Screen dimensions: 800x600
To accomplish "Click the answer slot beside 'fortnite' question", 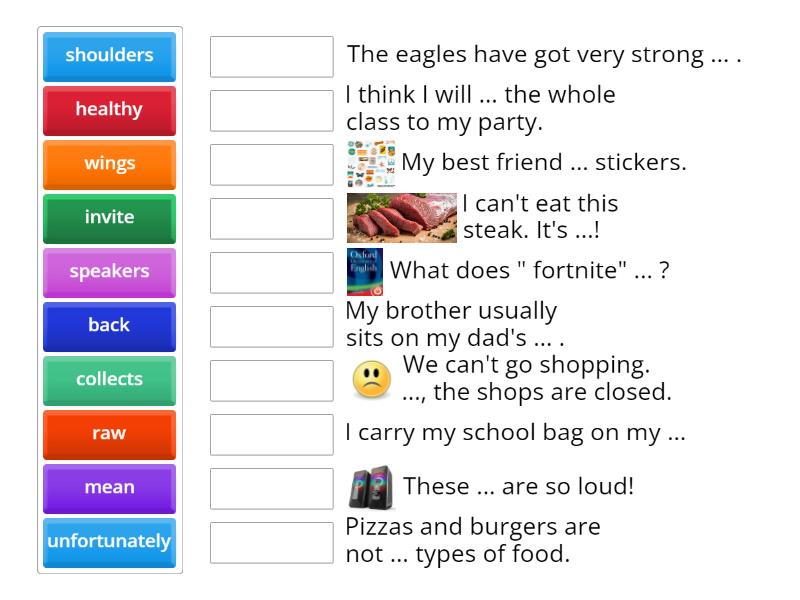I will click(x=272, y=273).
